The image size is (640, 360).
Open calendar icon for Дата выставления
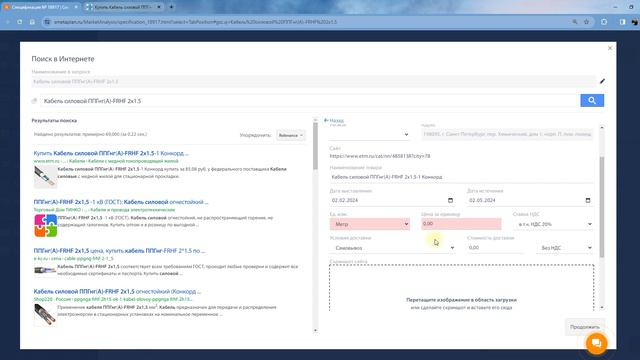[450, 200]
